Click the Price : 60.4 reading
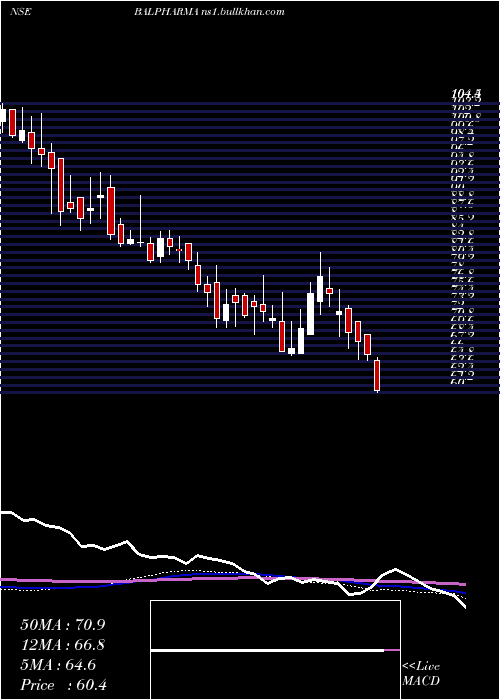The width and height of the screenshot is (500, 700). click(63, 685)
